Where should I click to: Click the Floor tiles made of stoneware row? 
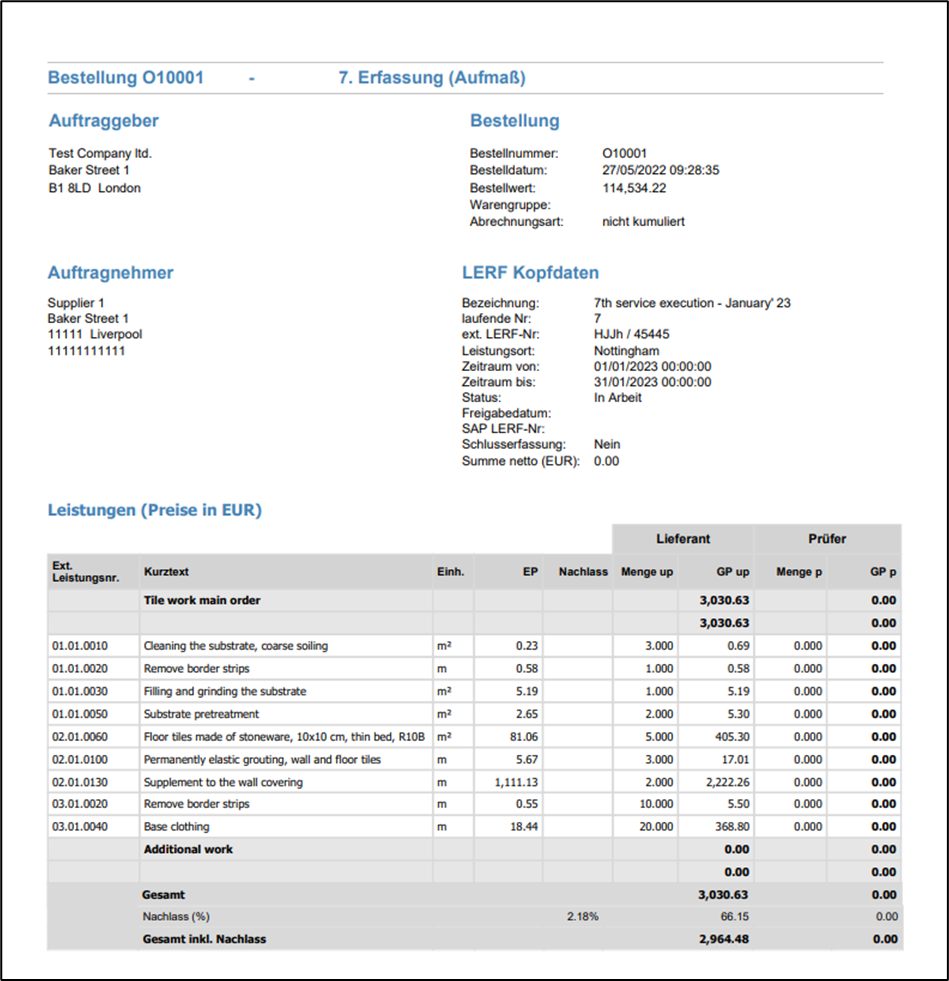285,737
